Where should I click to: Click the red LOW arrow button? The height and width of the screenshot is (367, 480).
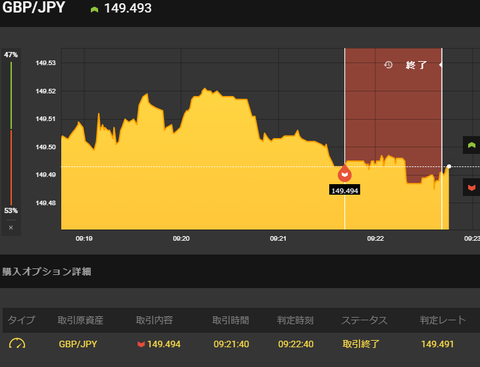pos(471,187)
